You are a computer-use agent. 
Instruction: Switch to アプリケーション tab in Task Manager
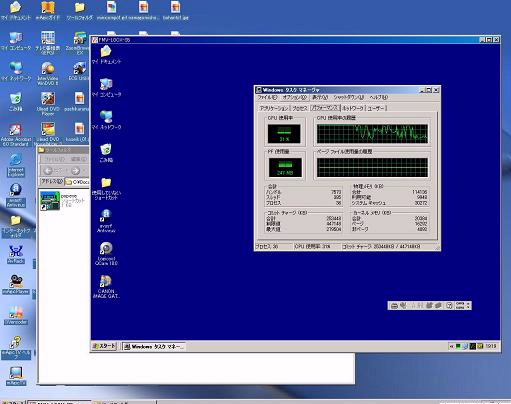tap(273, 108)
